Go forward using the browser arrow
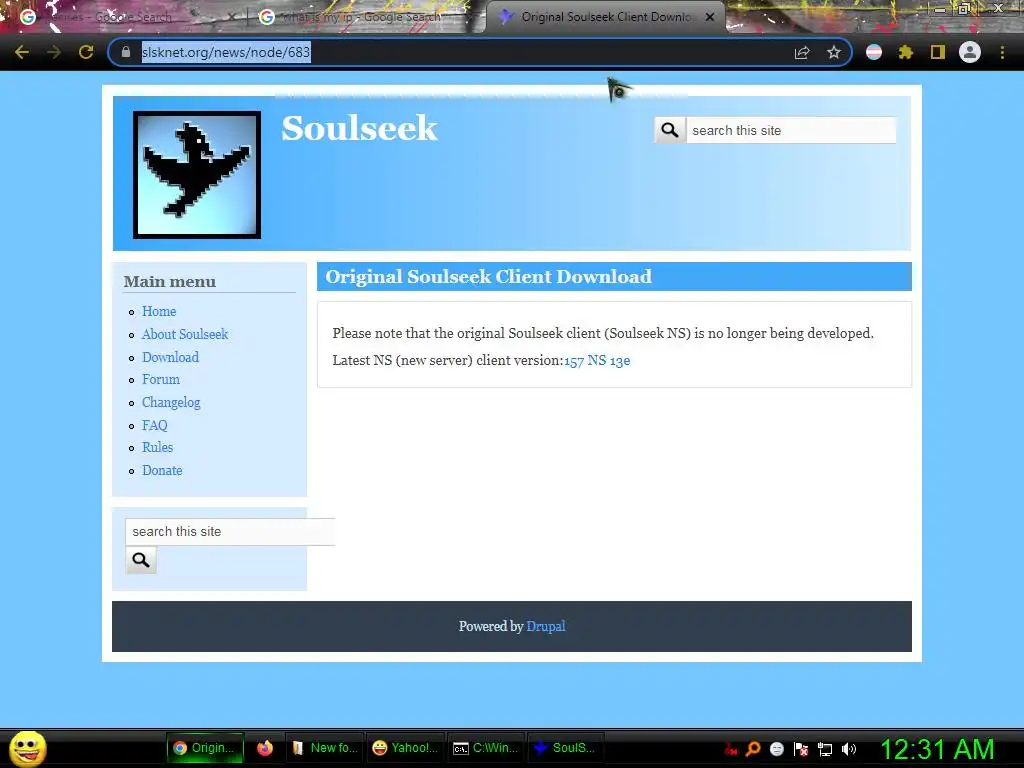The image size is (1024, 768). coord(54,52)
